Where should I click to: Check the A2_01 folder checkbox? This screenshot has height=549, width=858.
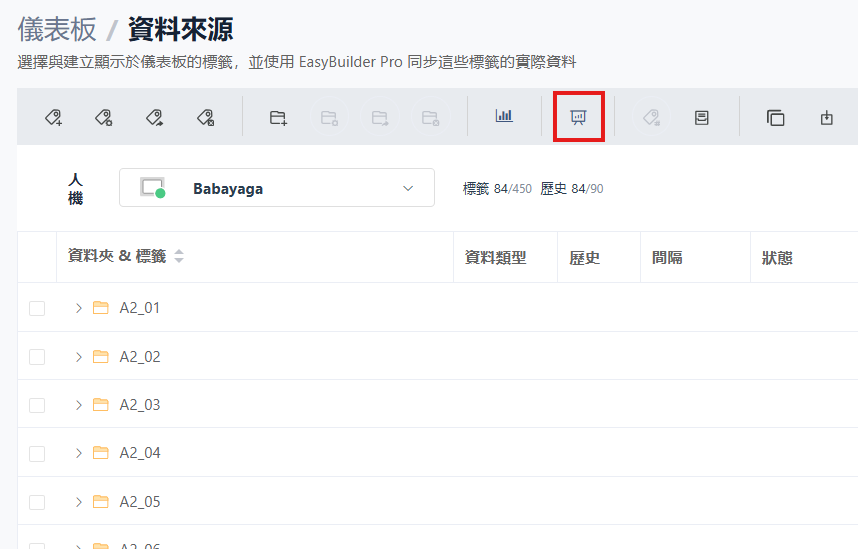37,308
